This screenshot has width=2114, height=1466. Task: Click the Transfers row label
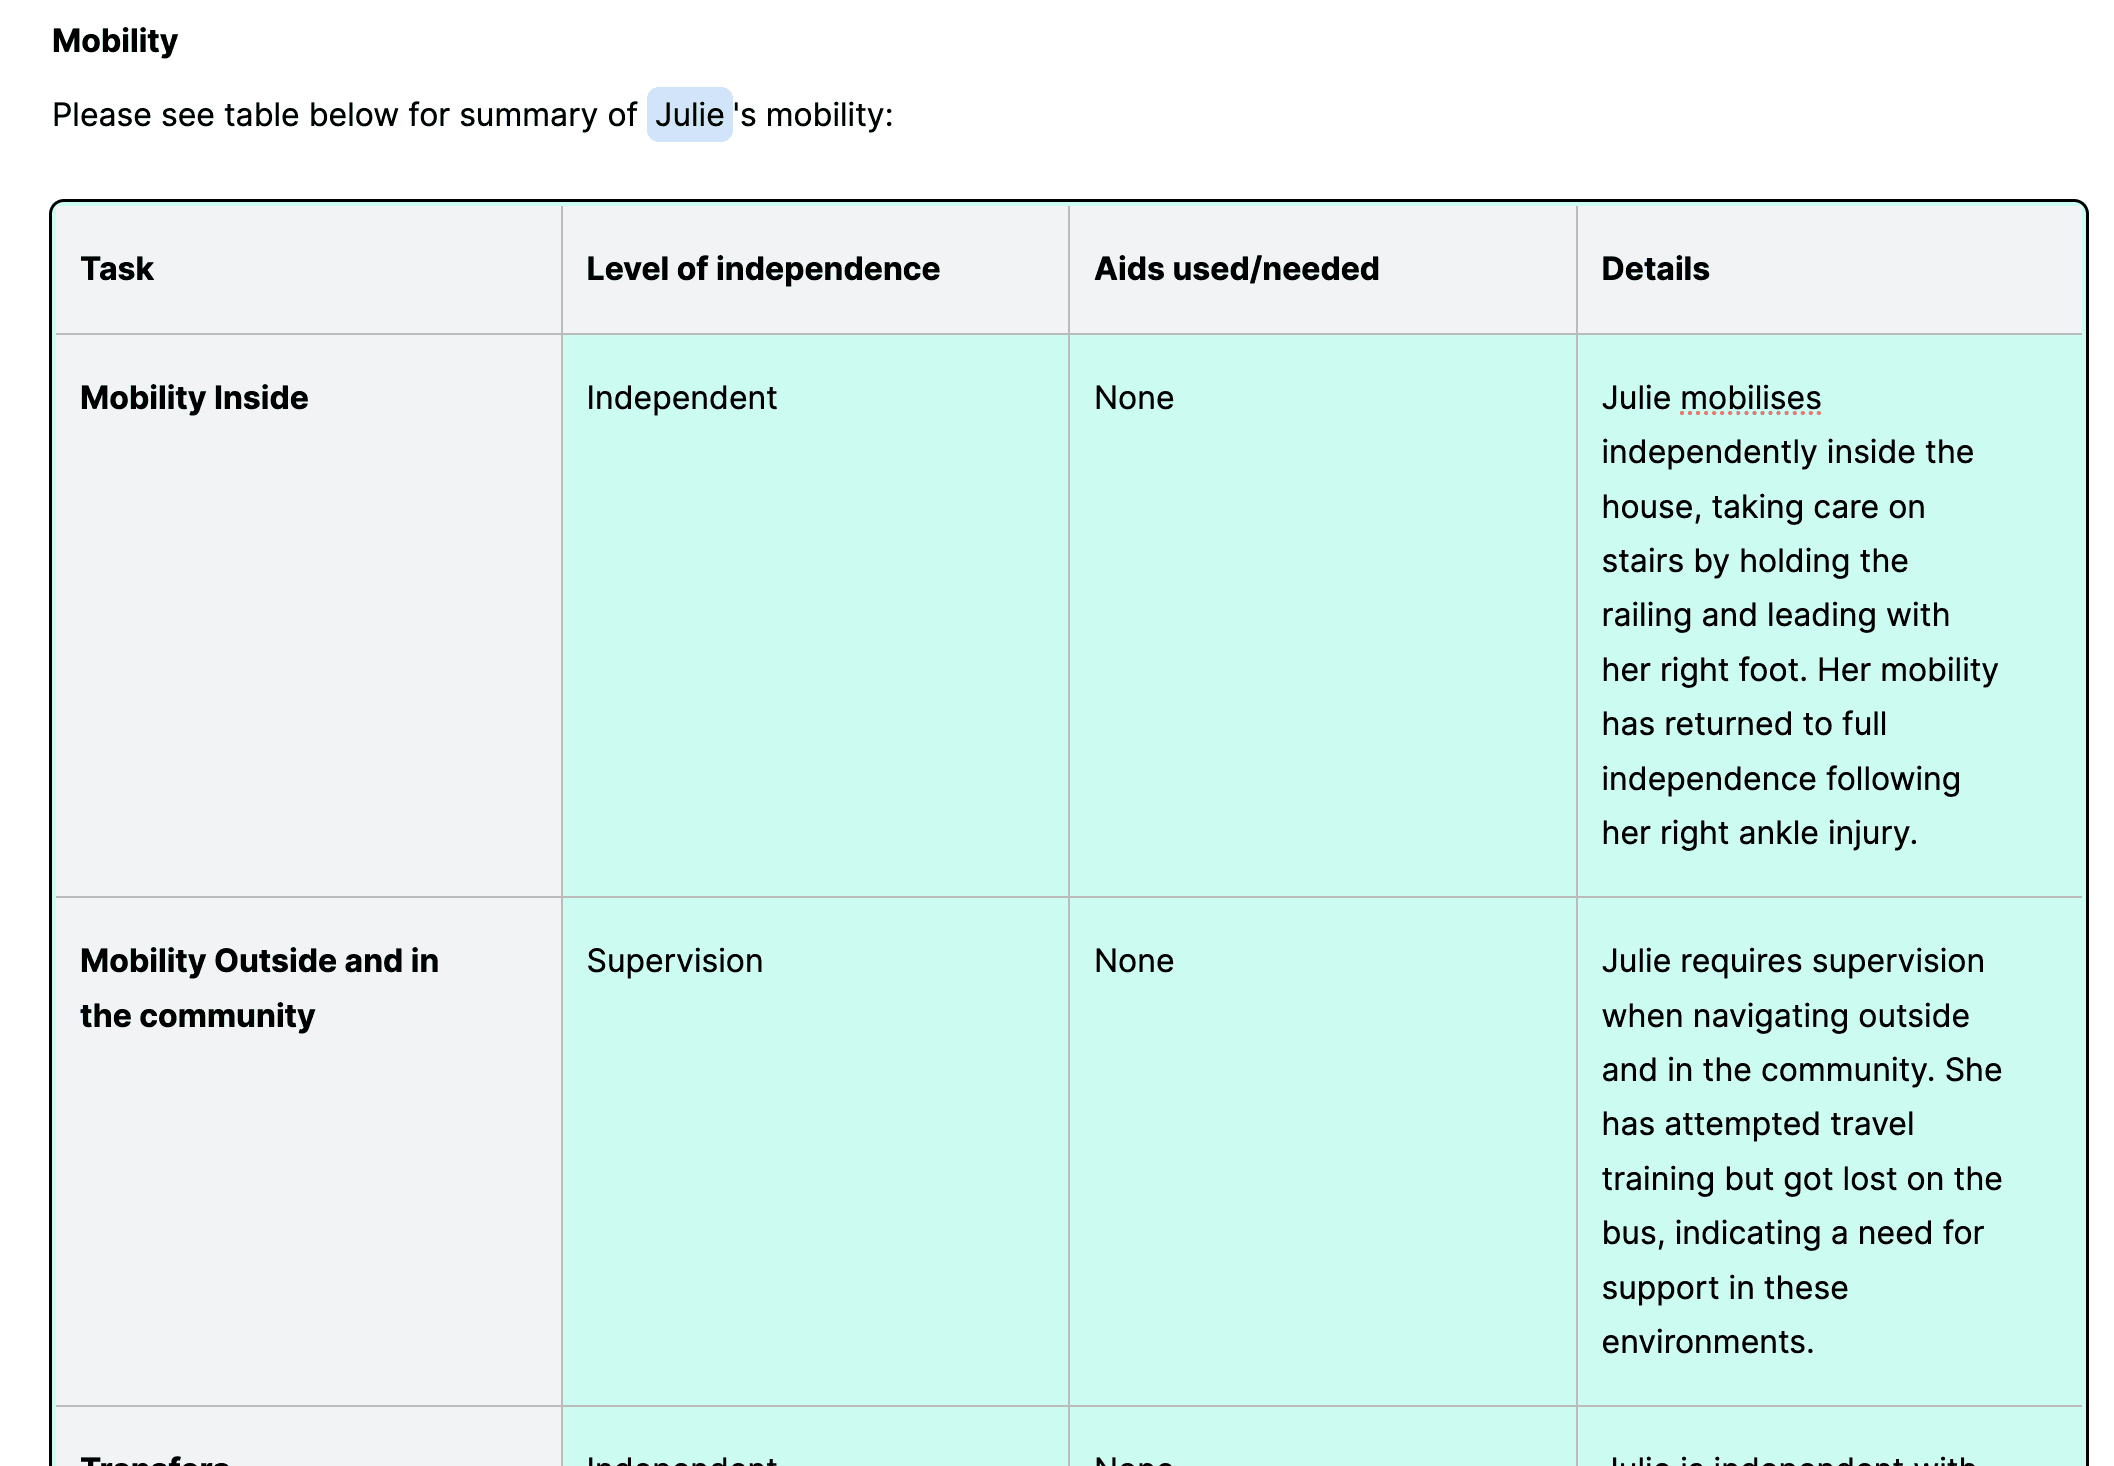pos(155,1459)
